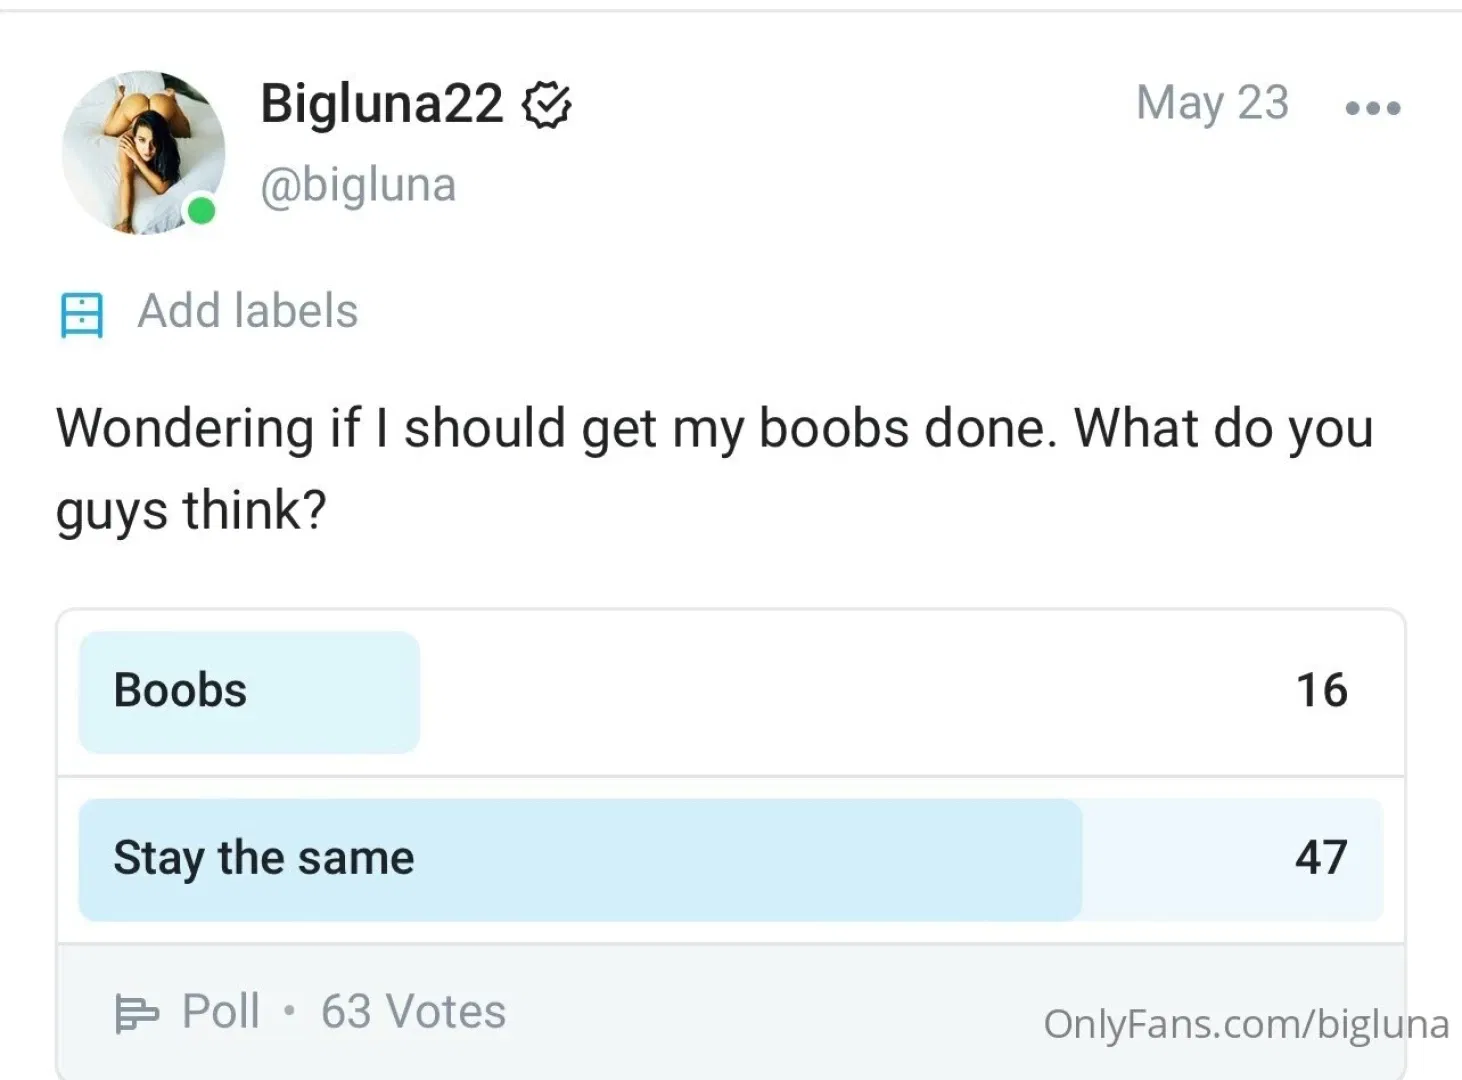Image resolution: width=1462 pixels, height=1080 pixels.
Task: Click the green online status dot
Action: (202, 211)
